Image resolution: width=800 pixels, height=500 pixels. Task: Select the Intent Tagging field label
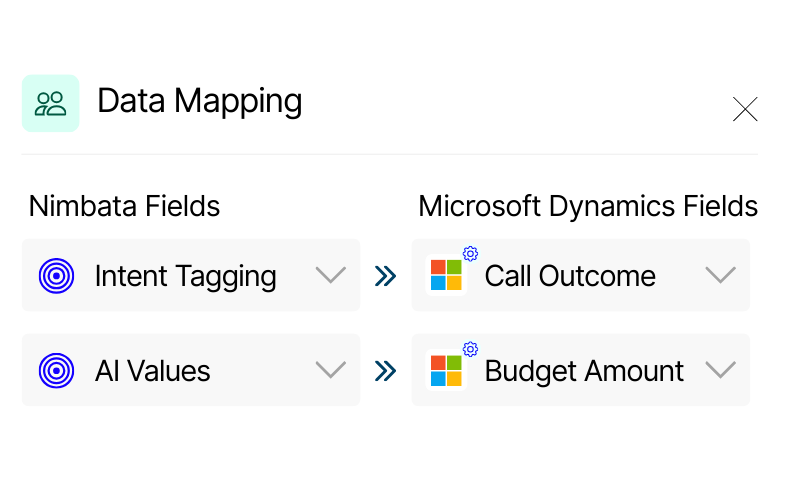185,276
